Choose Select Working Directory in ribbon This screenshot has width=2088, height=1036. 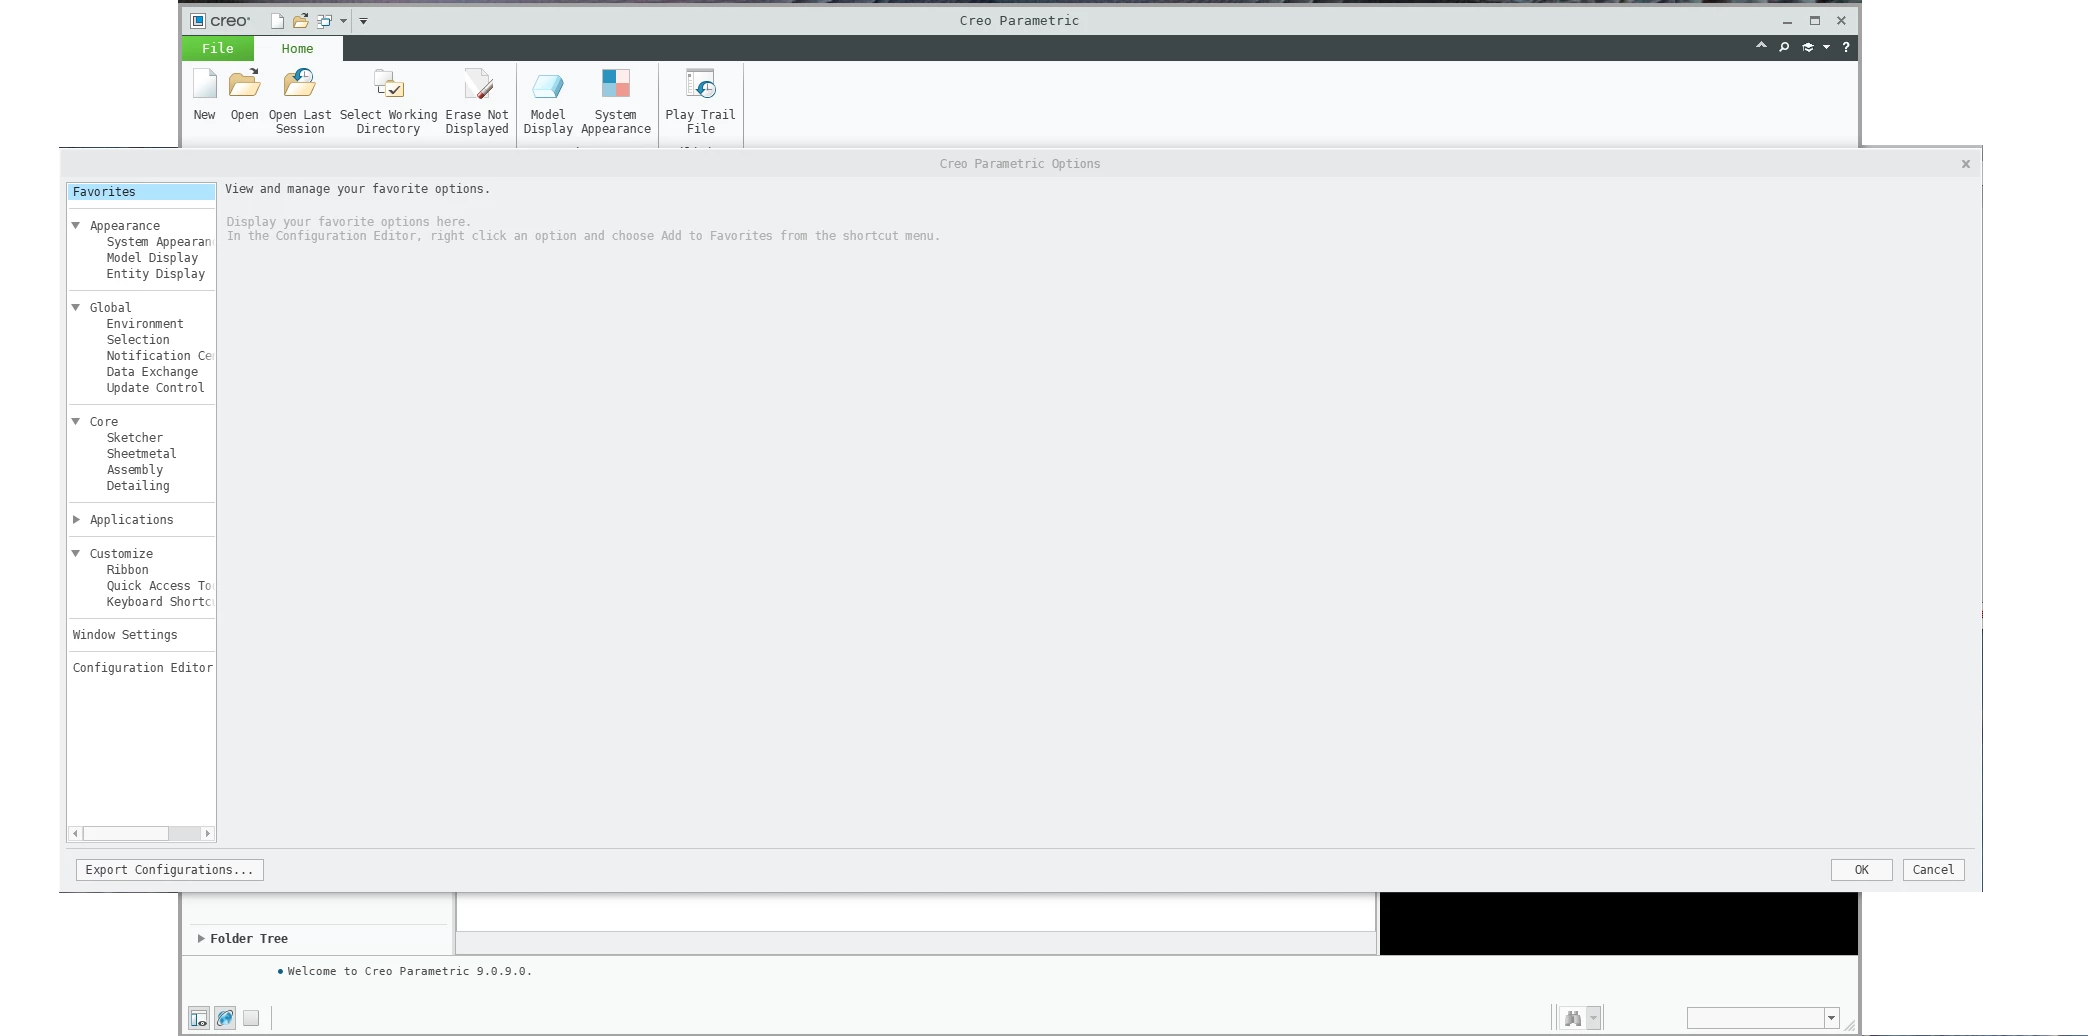pyautogui.click(x=388, y=101)
